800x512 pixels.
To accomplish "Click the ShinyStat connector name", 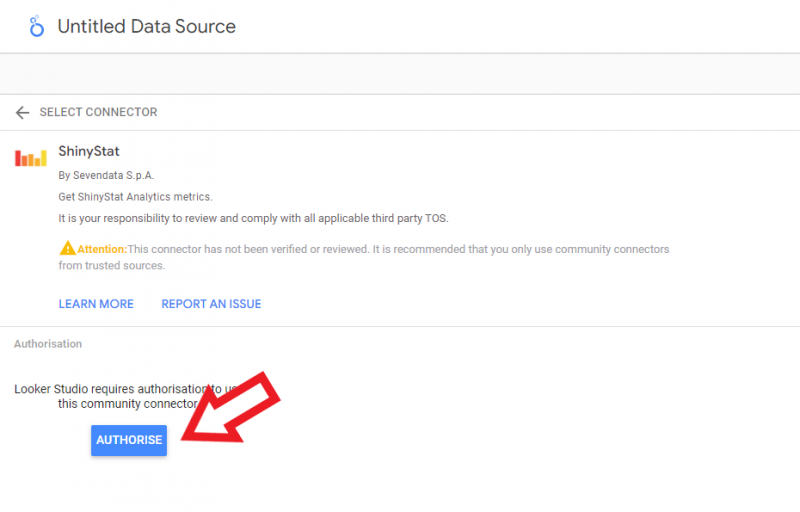I will (x=89, y=151).
